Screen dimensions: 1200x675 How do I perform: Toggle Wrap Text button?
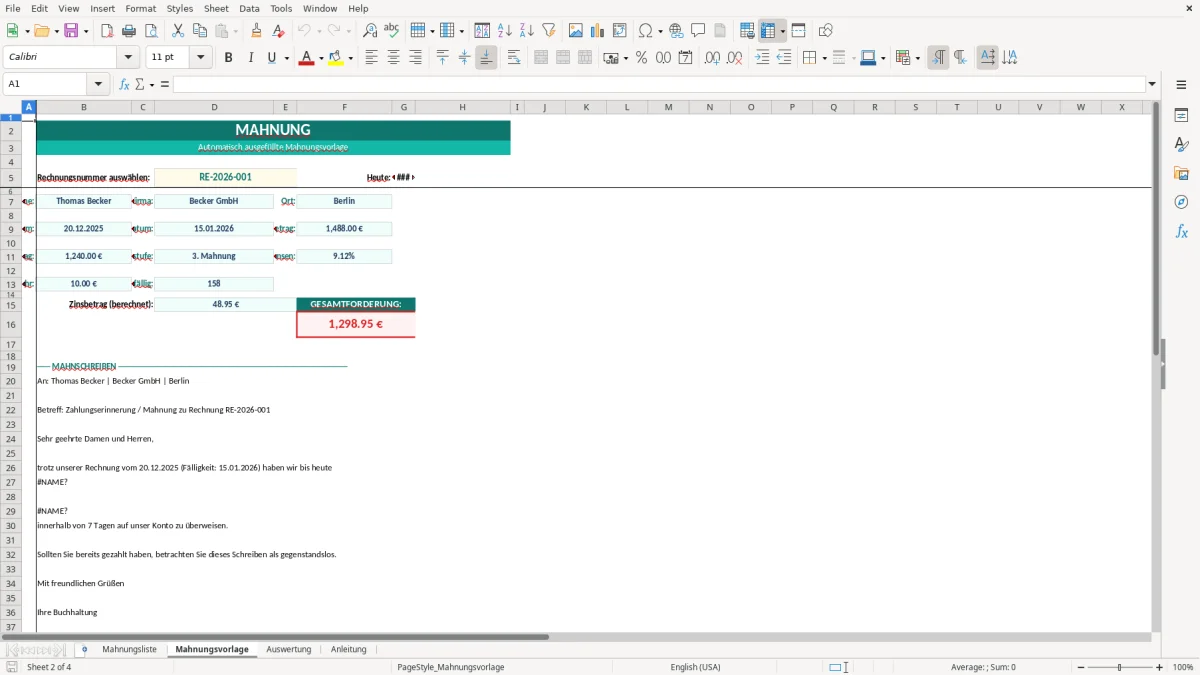(514, 58)
